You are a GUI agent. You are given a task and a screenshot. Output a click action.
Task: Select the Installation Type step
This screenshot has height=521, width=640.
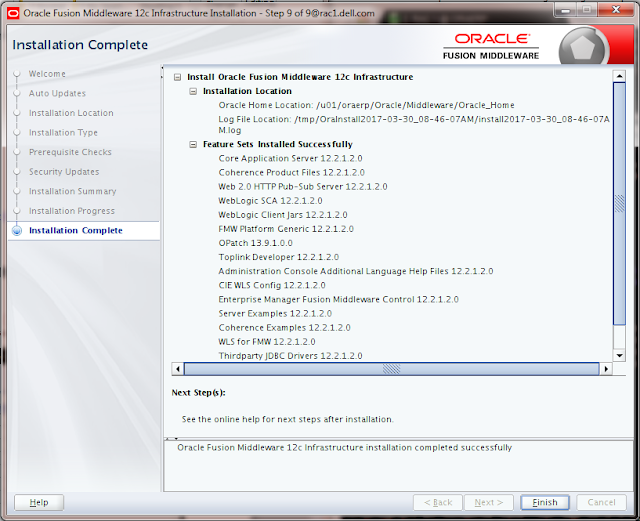(63, 133)
